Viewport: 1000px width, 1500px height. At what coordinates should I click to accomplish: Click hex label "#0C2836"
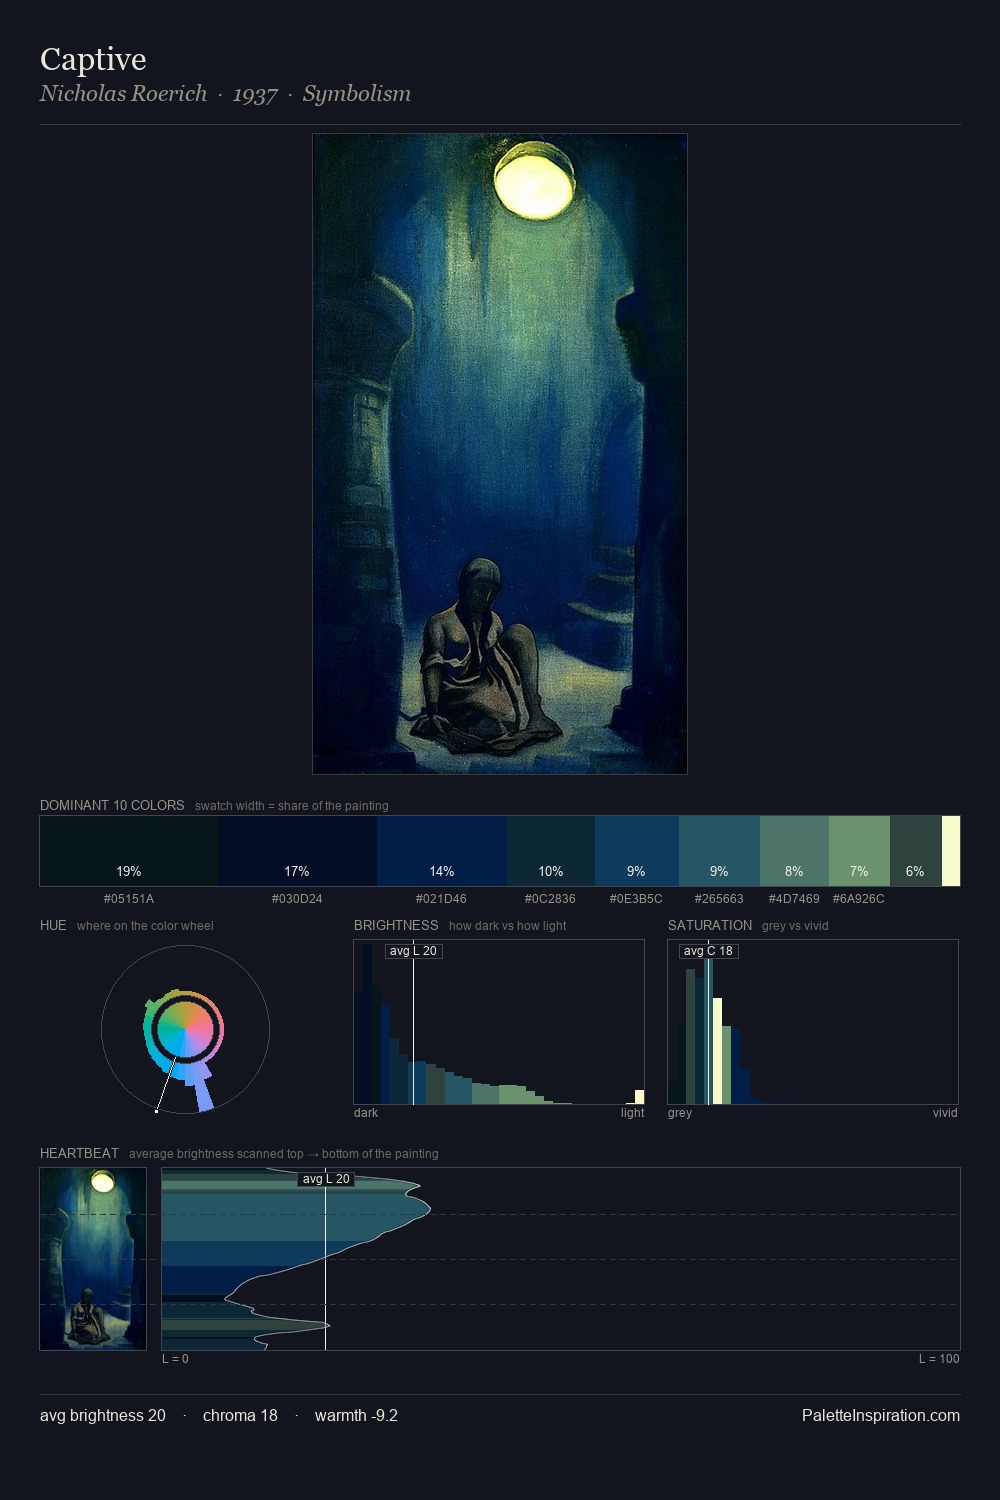pos(550,898)
